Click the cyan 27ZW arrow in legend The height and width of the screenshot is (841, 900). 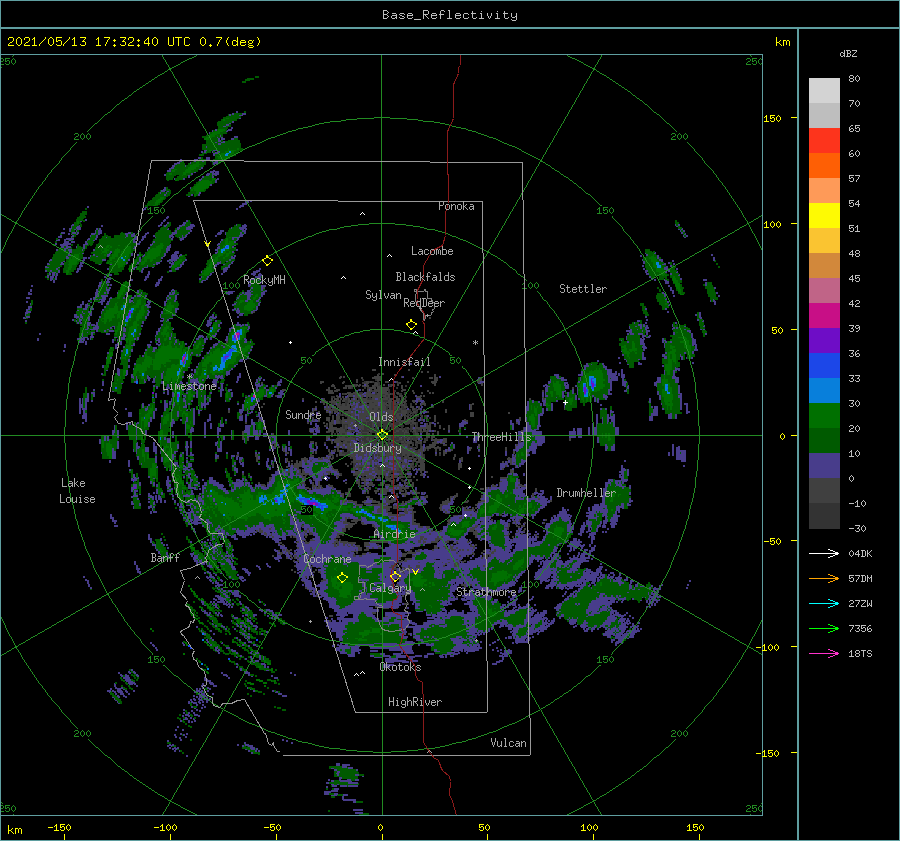[x=824, y=603]
